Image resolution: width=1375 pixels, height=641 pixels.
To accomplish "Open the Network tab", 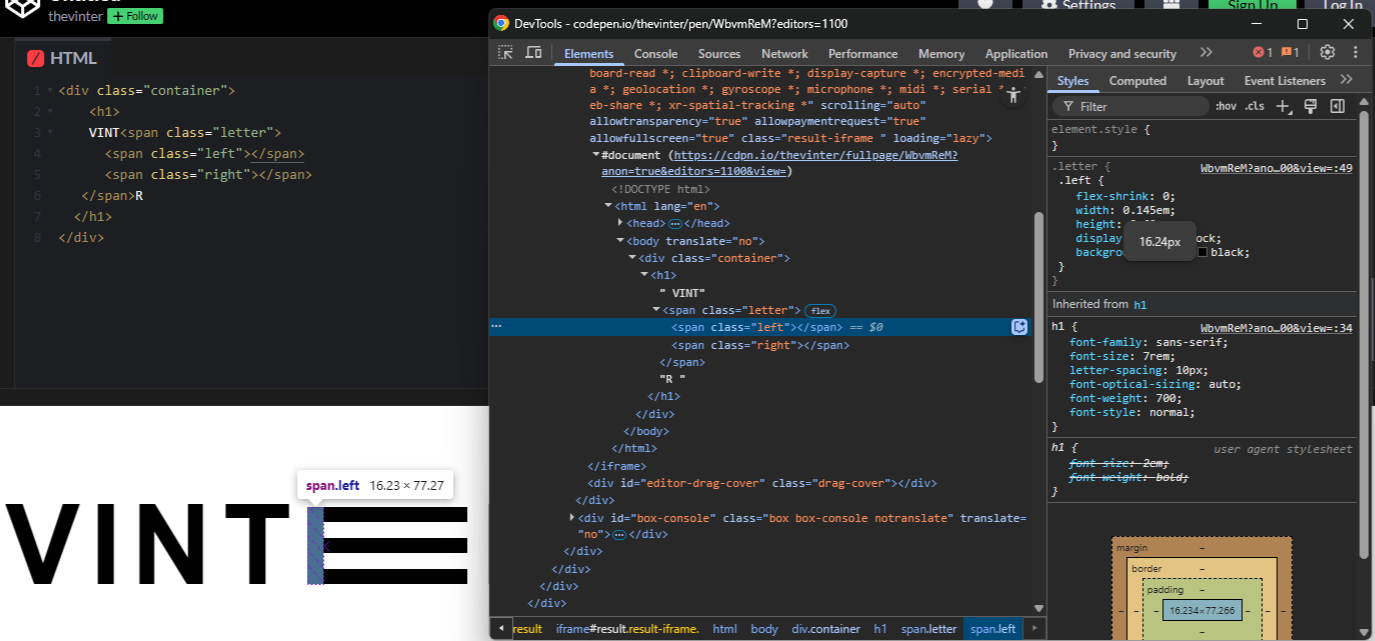I will [785, 54].
